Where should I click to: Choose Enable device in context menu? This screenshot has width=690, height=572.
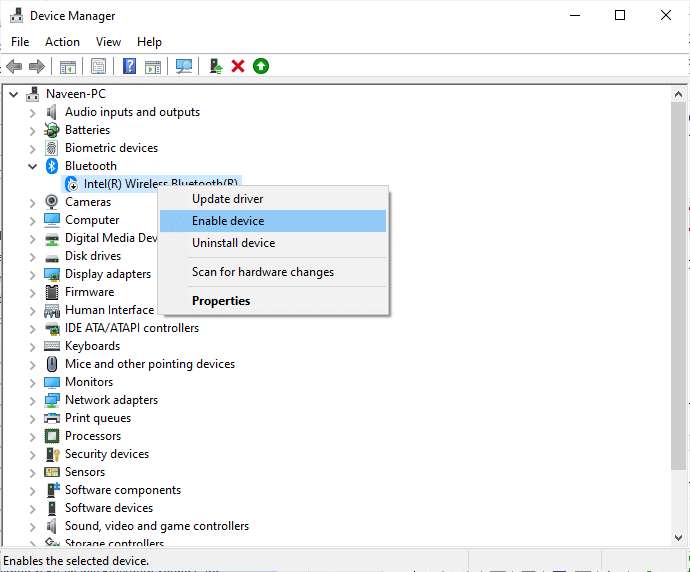tap(228, 221)
